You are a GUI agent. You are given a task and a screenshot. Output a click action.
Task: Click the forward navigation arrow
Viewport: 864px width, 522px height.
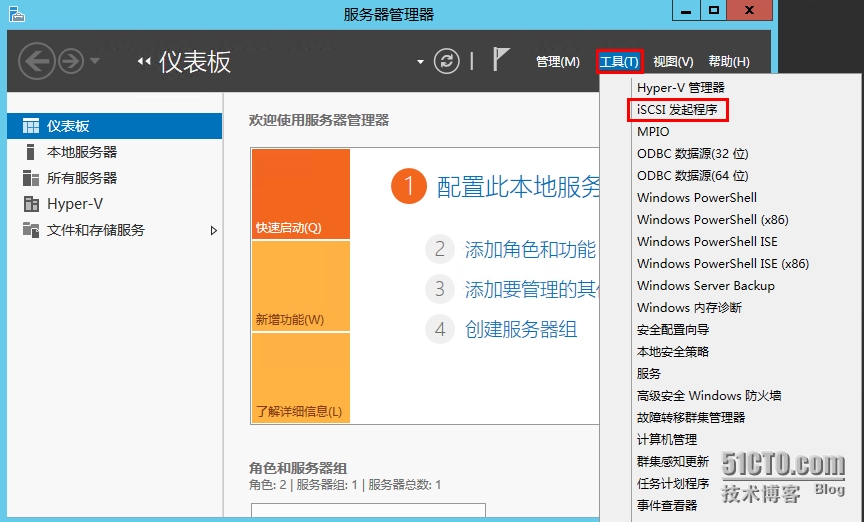(x=71, y=61)
